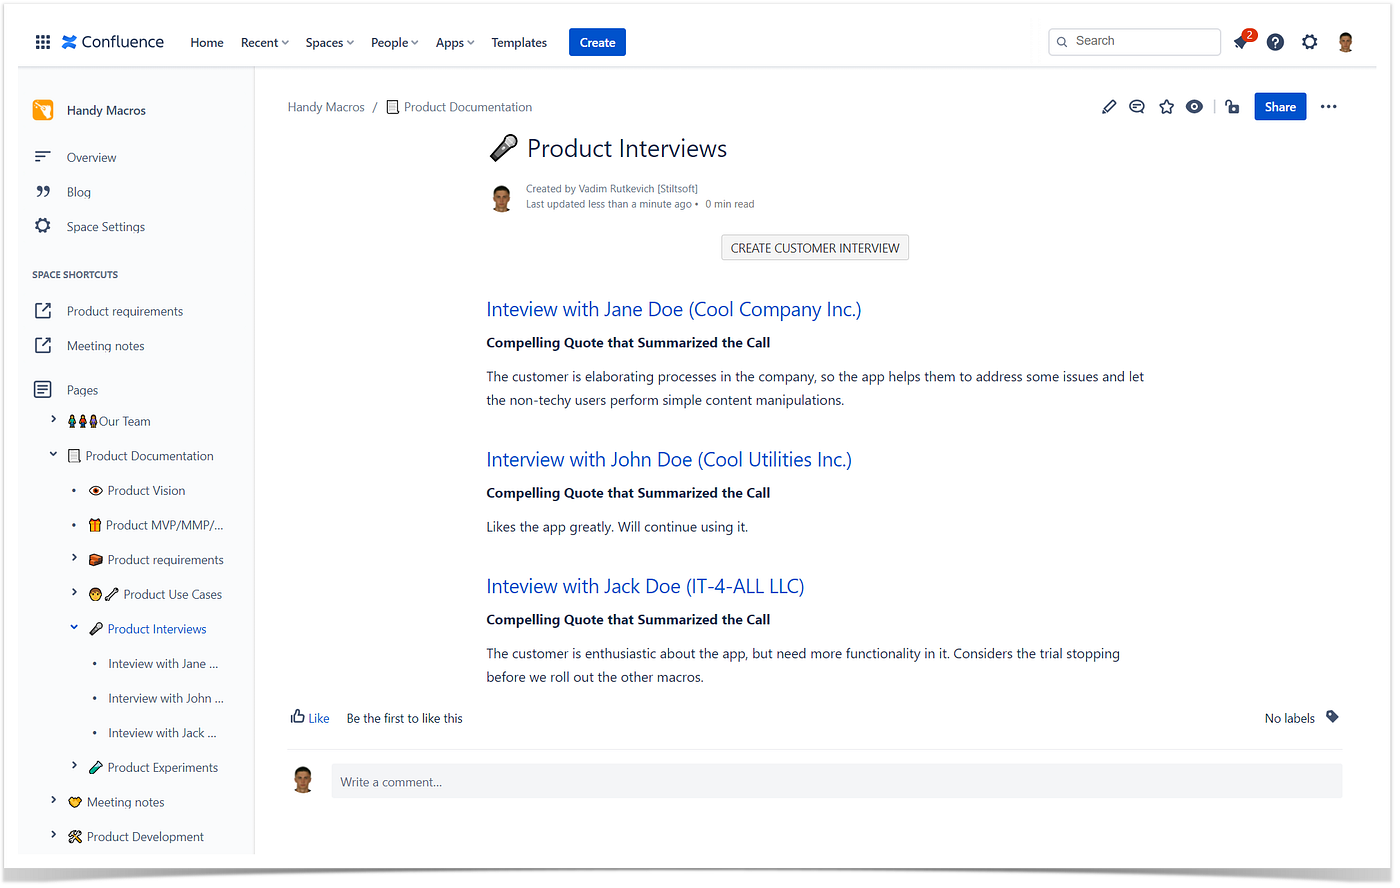The height and width of the screenshot is (888, 1400).
Task: Click the Confluence logo
Action: coord(113,42)
